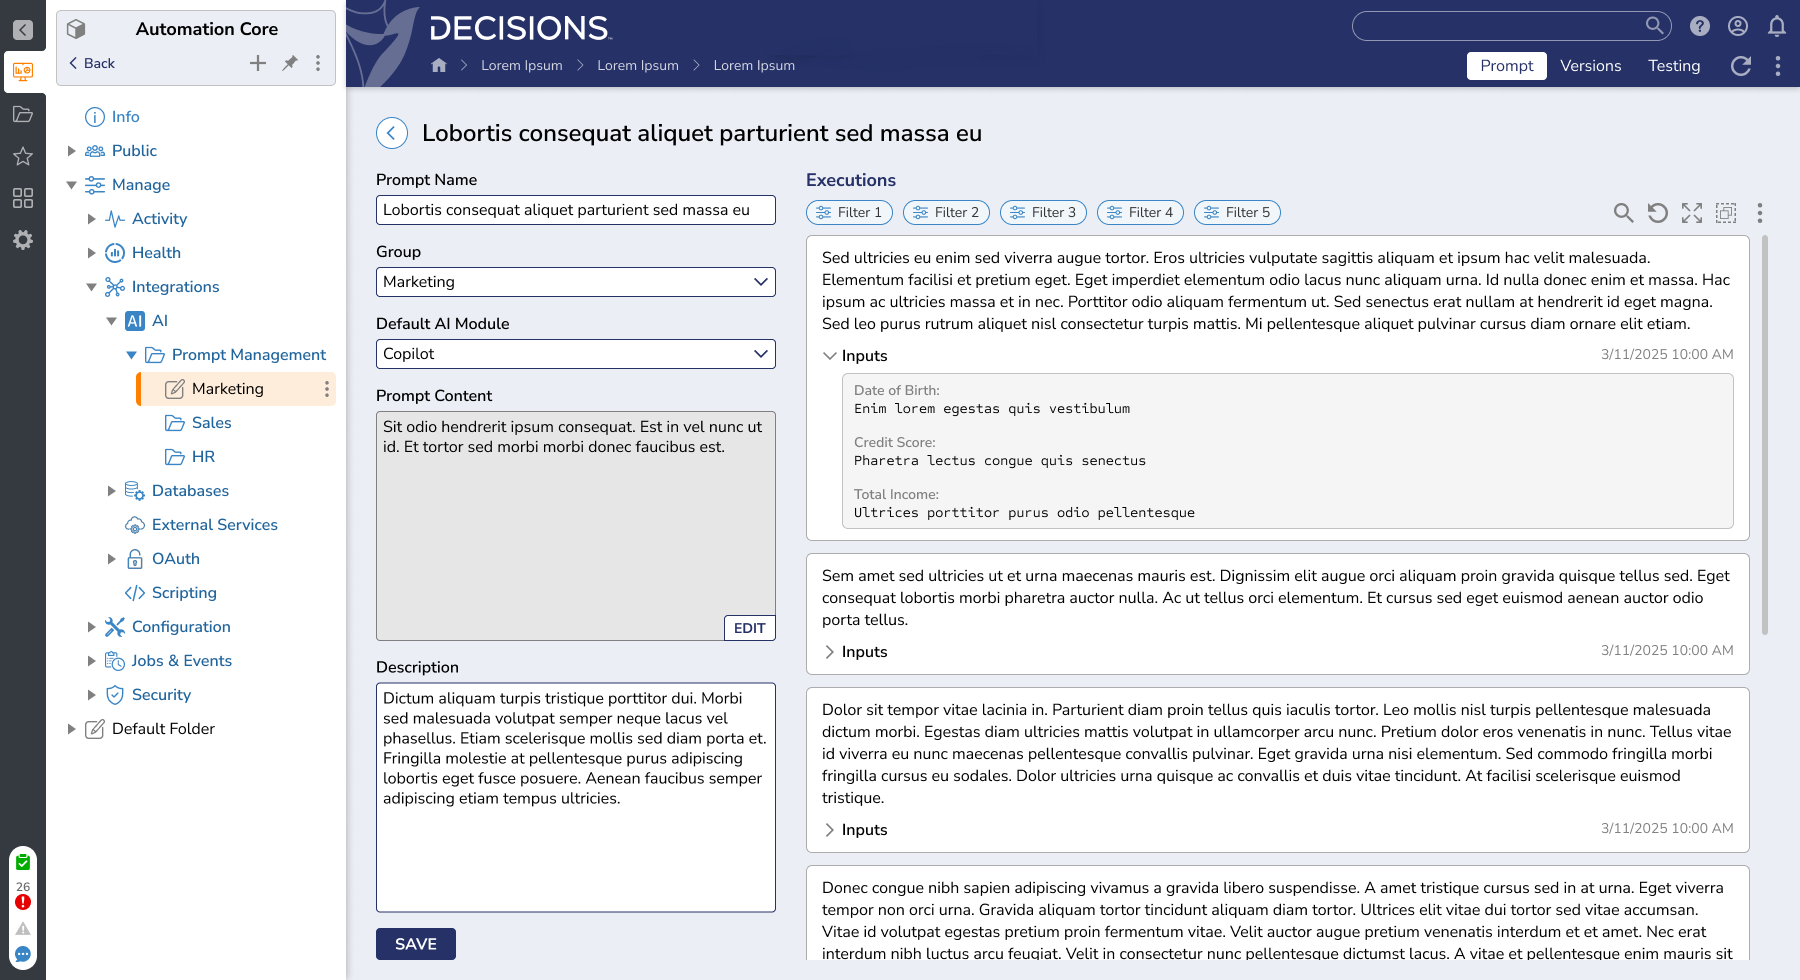Image resolution: width=1800 pixels, height=980 pixels.
Task: Pin the Automation Core sidebar
Action: coord(290,62)
